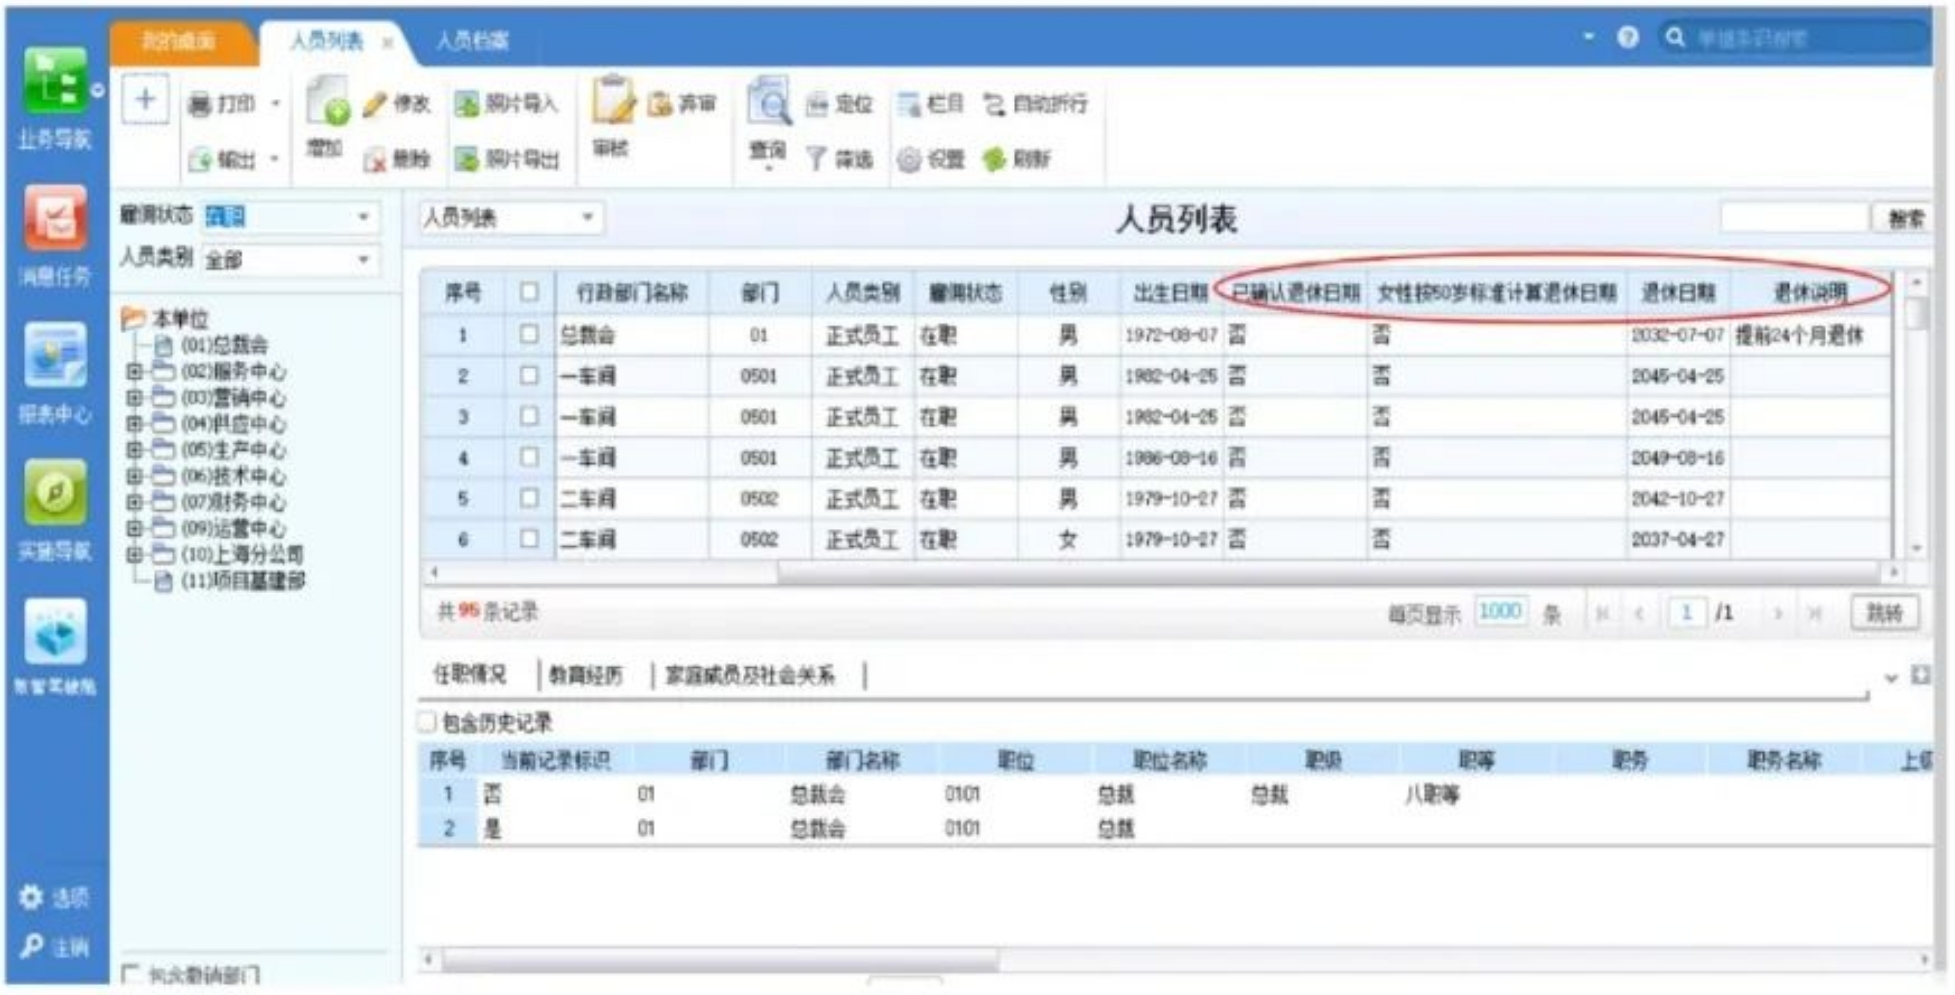
Task: Click the plus box toolbar button
Action: [145, 100]
